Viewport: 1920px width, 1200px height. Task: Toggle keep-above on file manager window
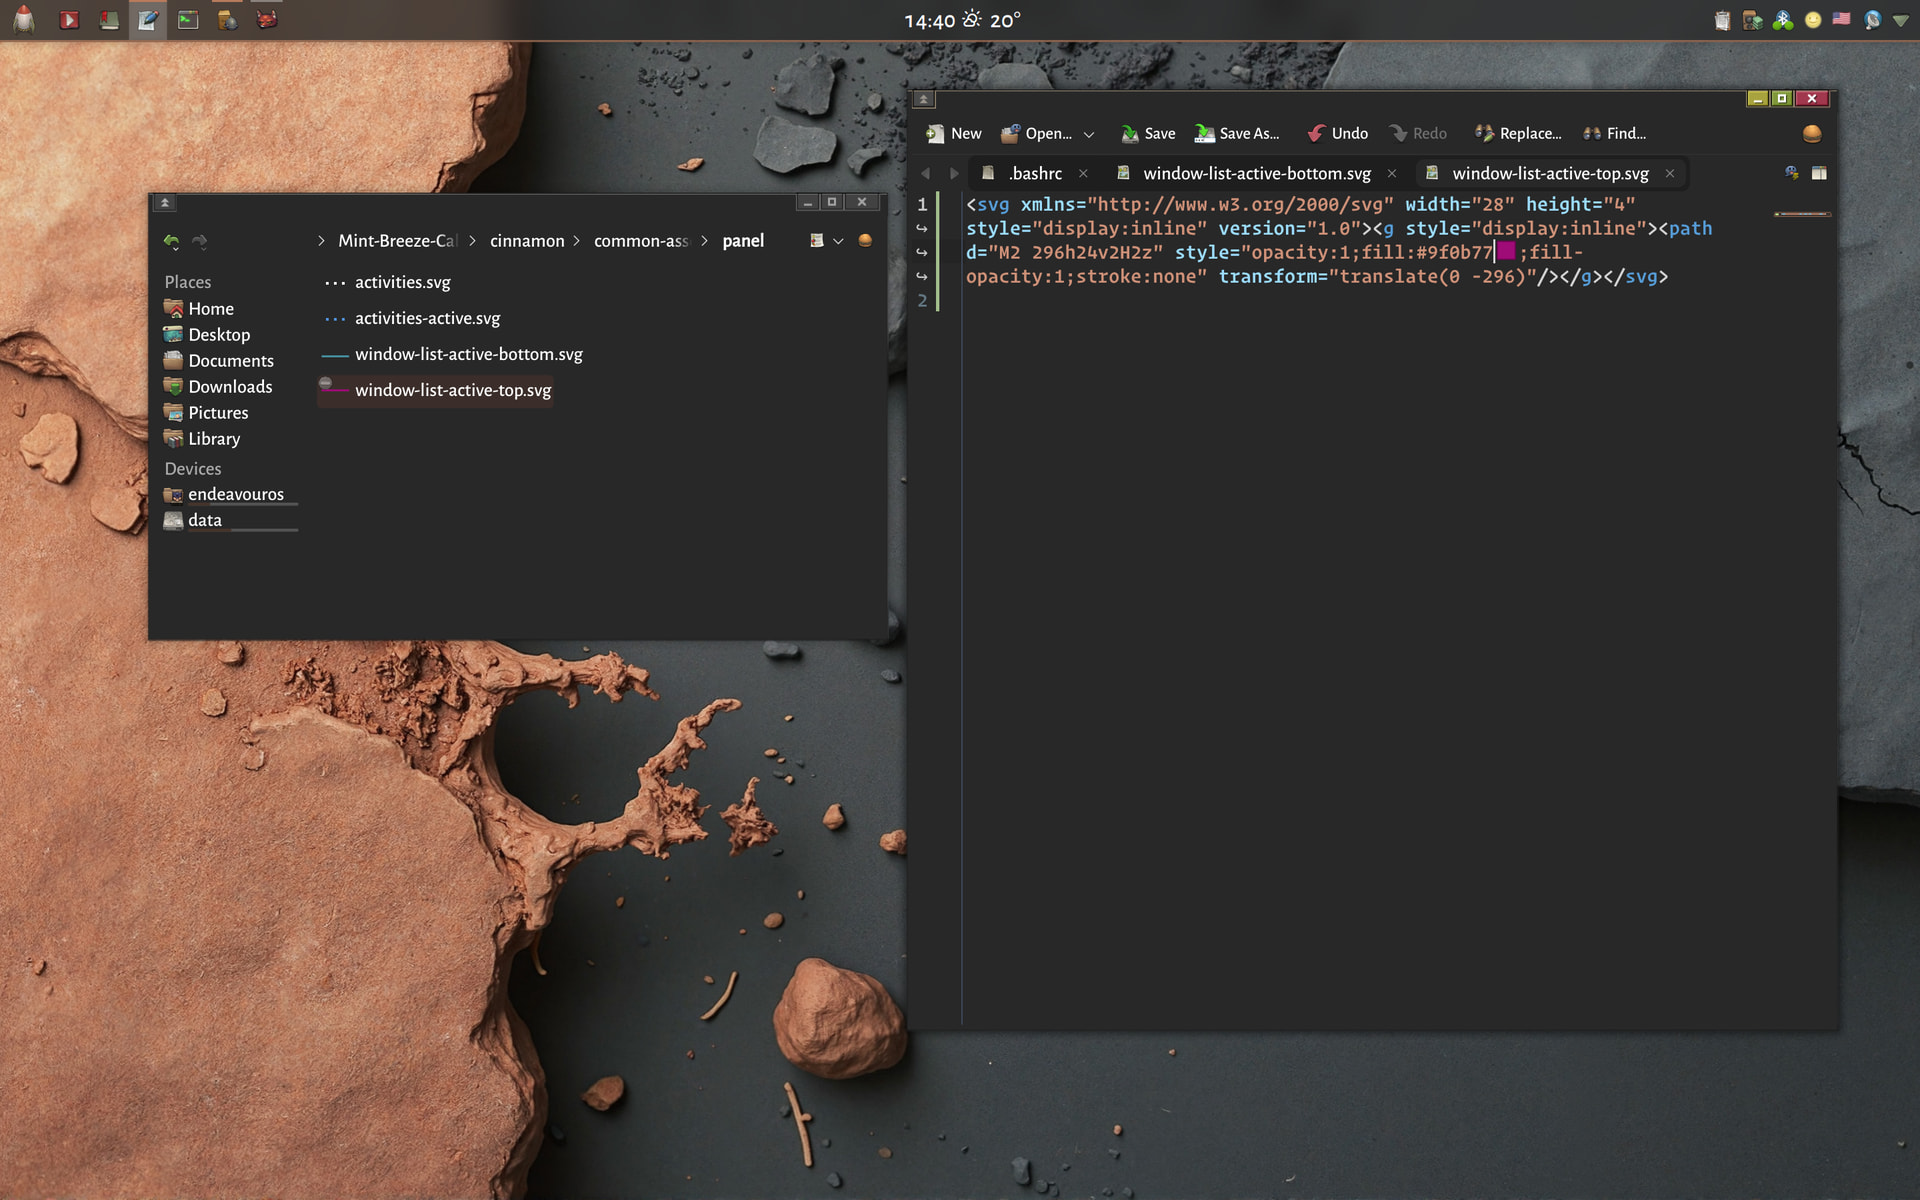pos(165,202)
